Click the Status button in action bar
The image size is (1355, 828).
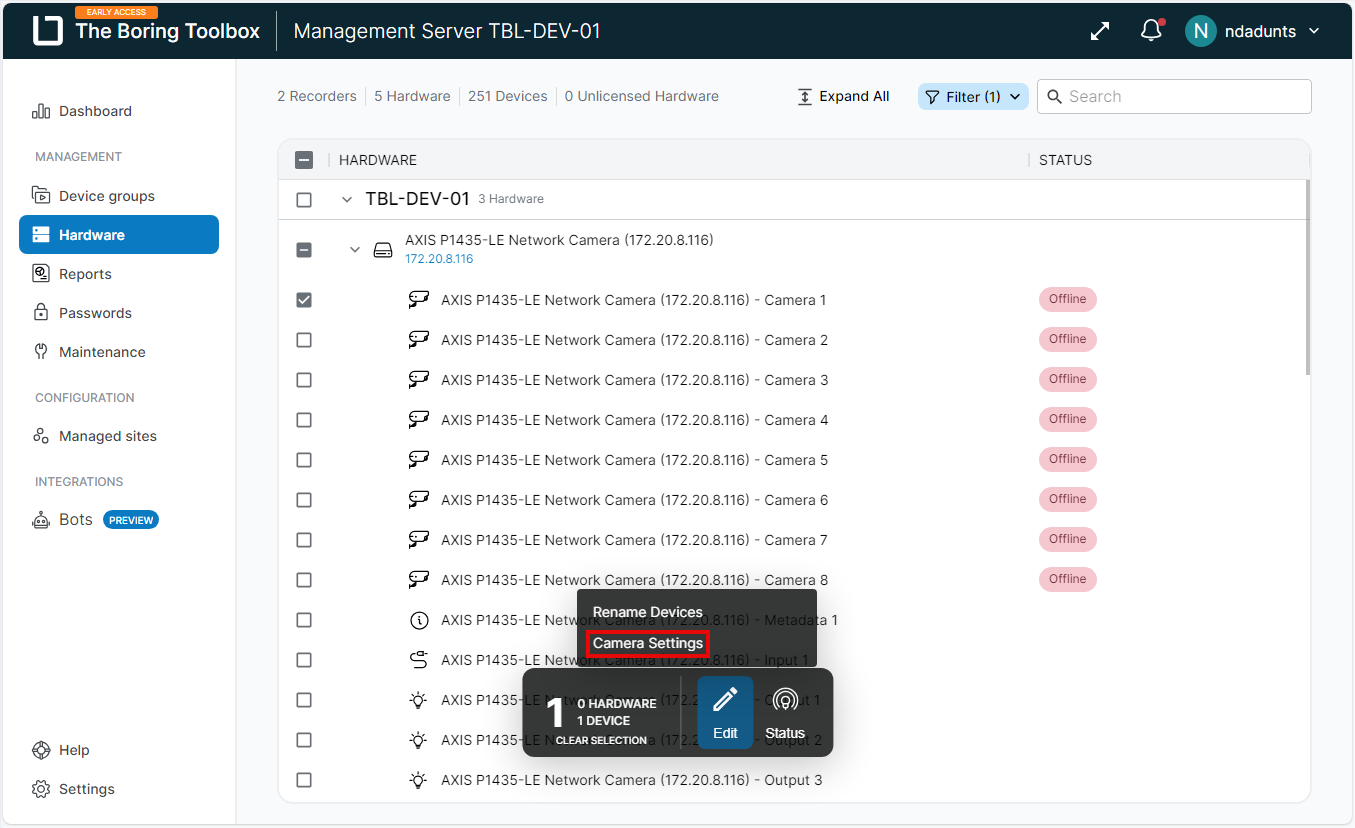pos(785,712)
